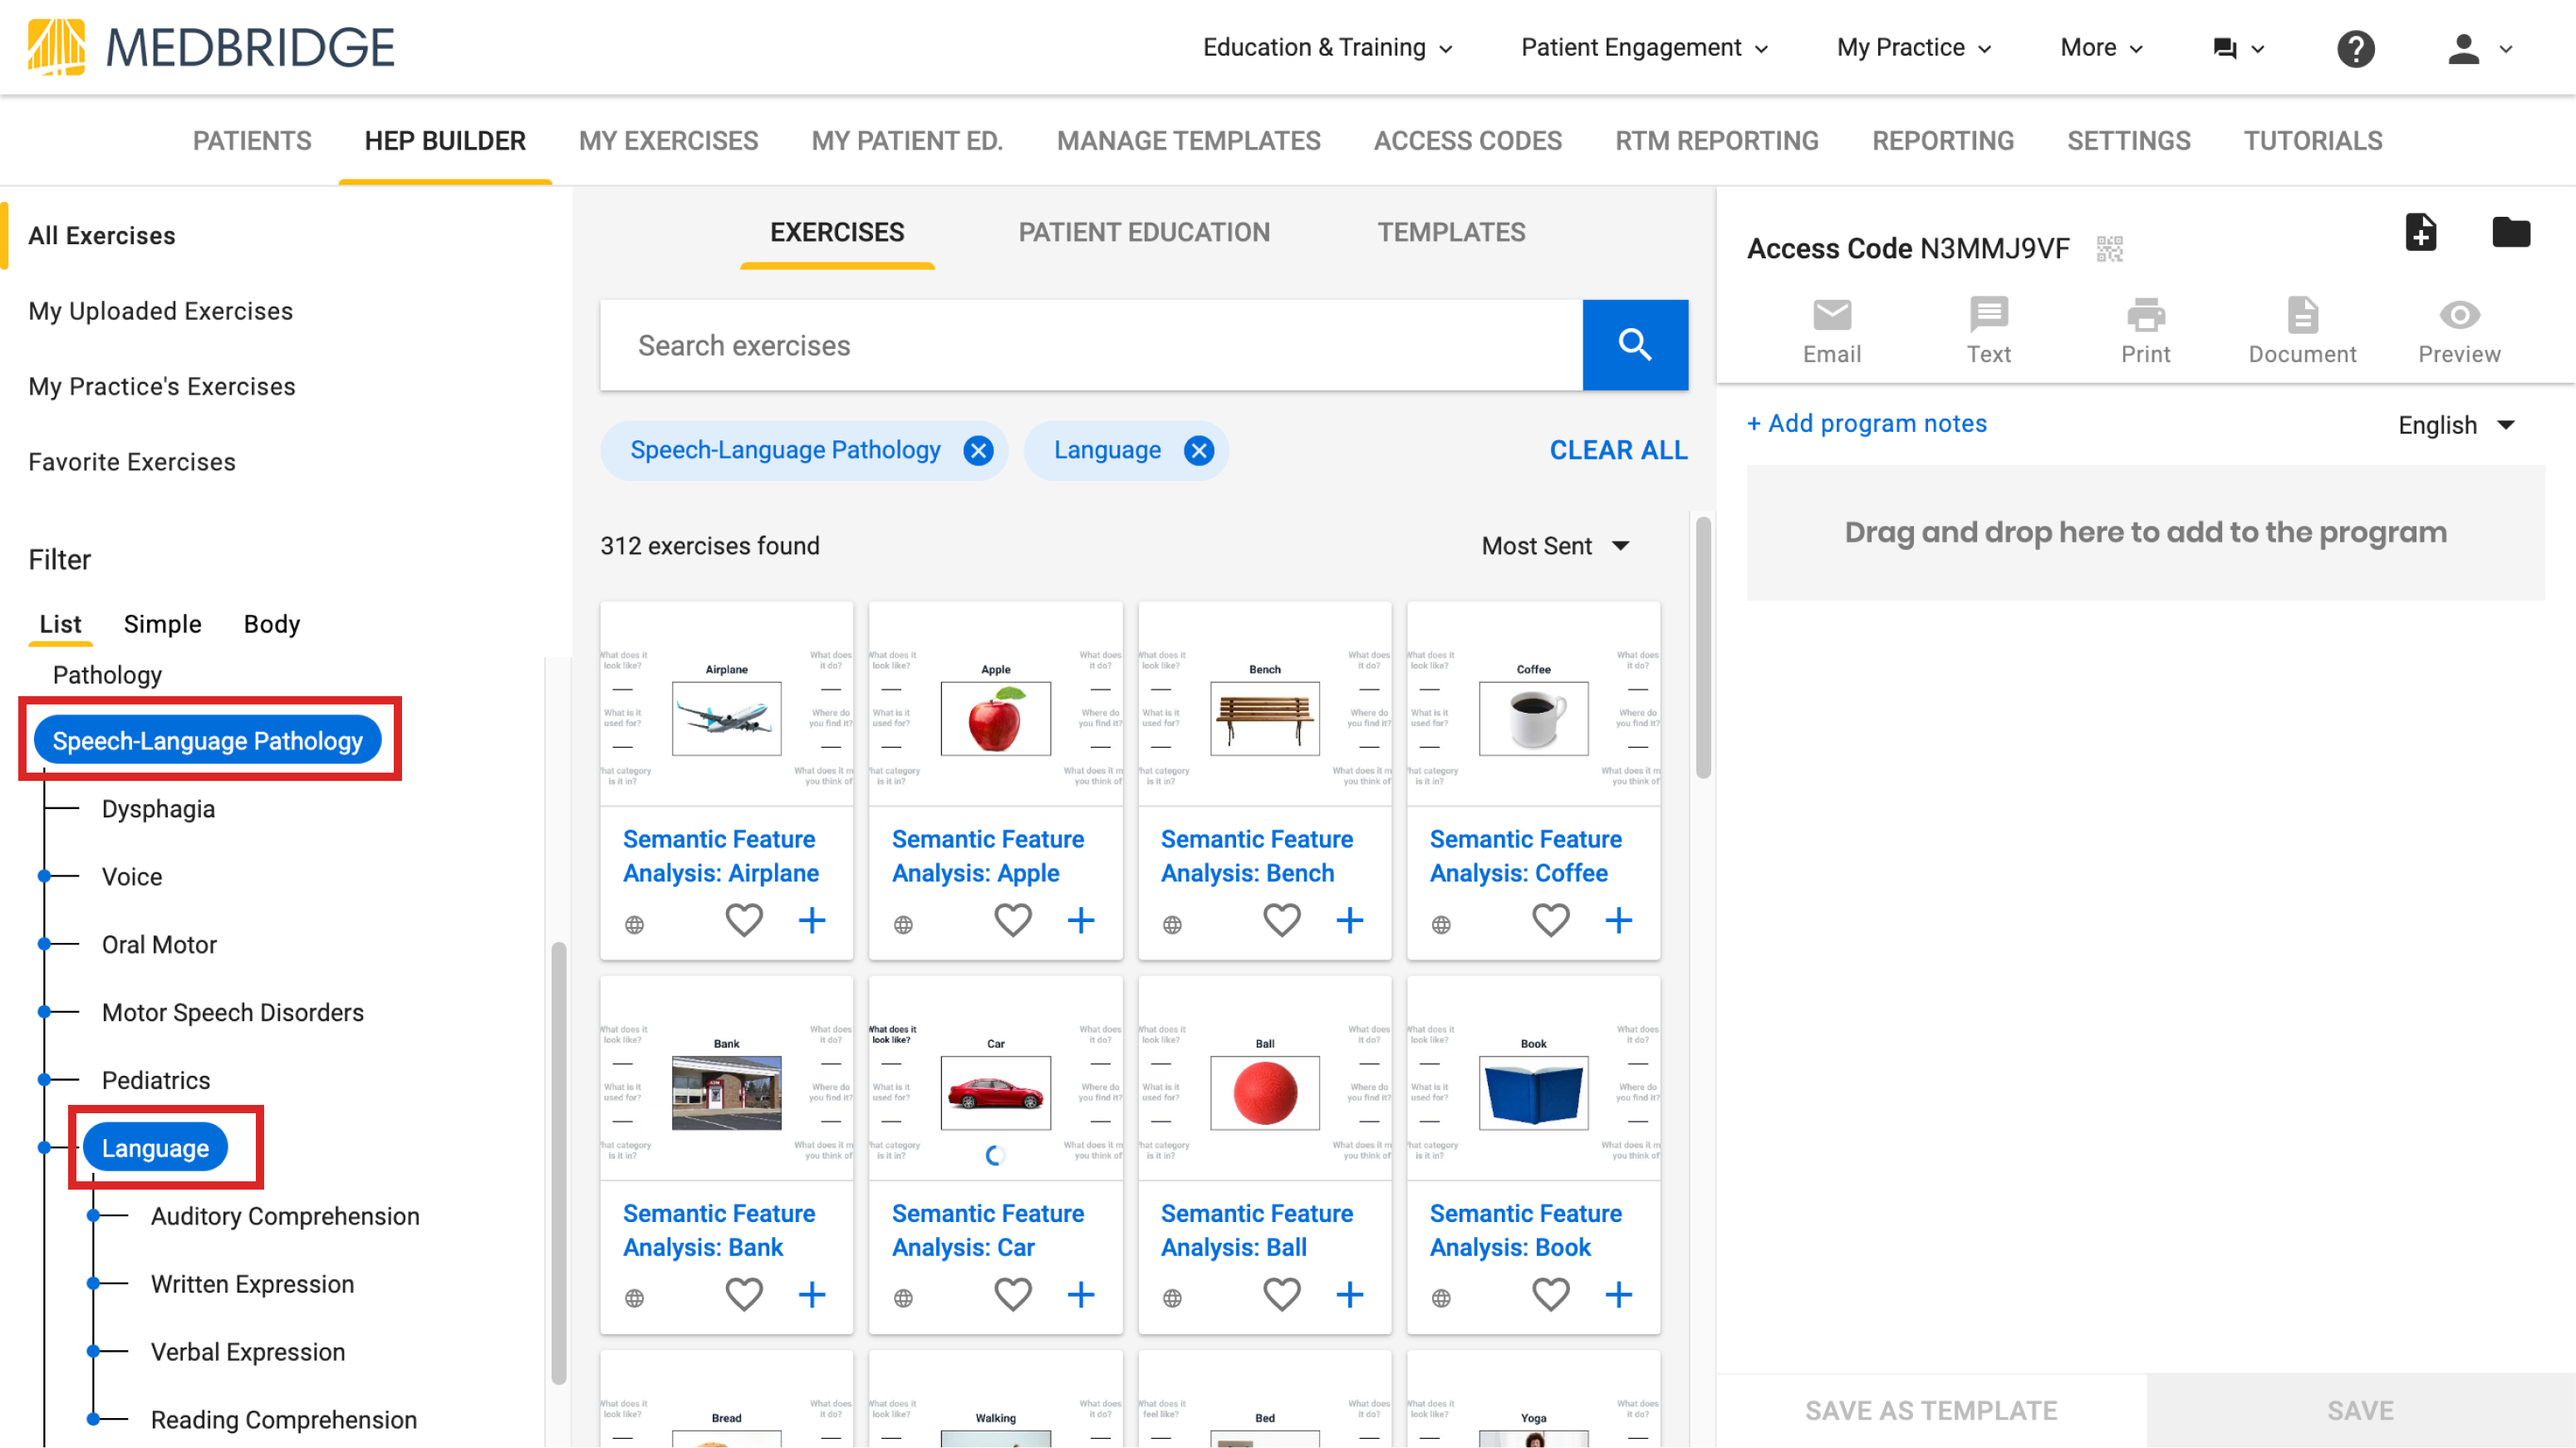2576x1448 pixels.
Task: Open My Uploaded Exercises
Action: point(161,311)
